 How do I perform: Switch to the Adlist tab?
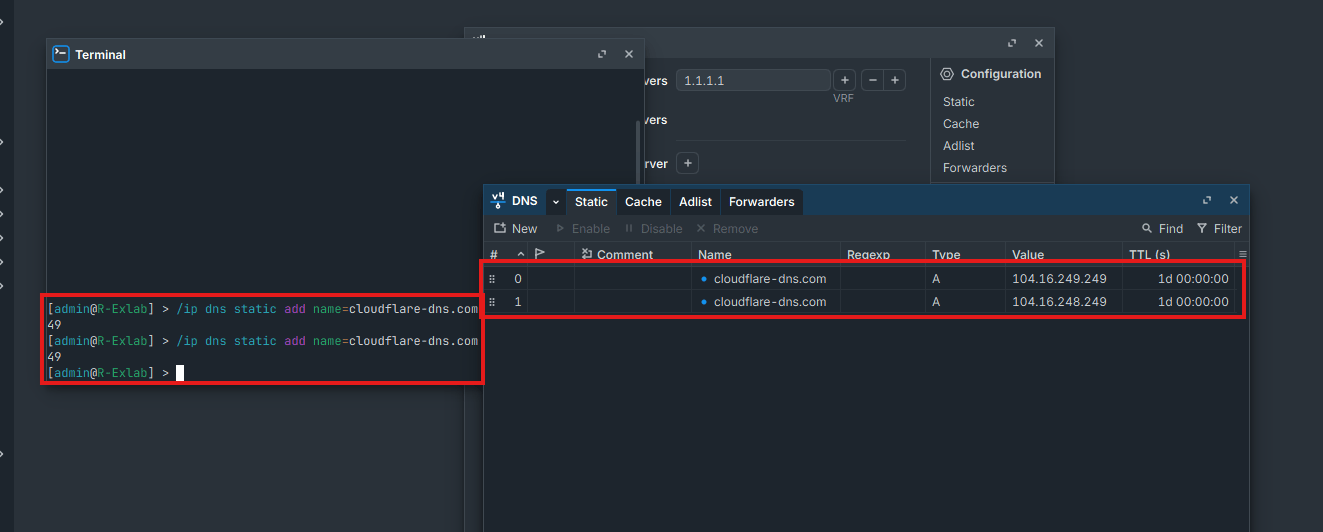pyautogui.click(x=695, y=202)
